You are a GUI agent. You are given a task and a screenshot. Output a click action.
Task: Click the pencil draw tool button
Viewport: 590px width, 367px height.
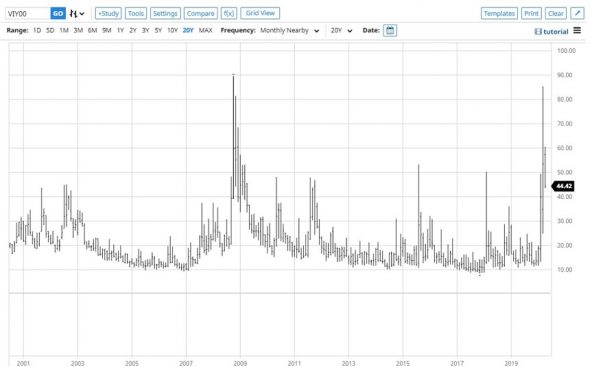(x=577, y=14)
